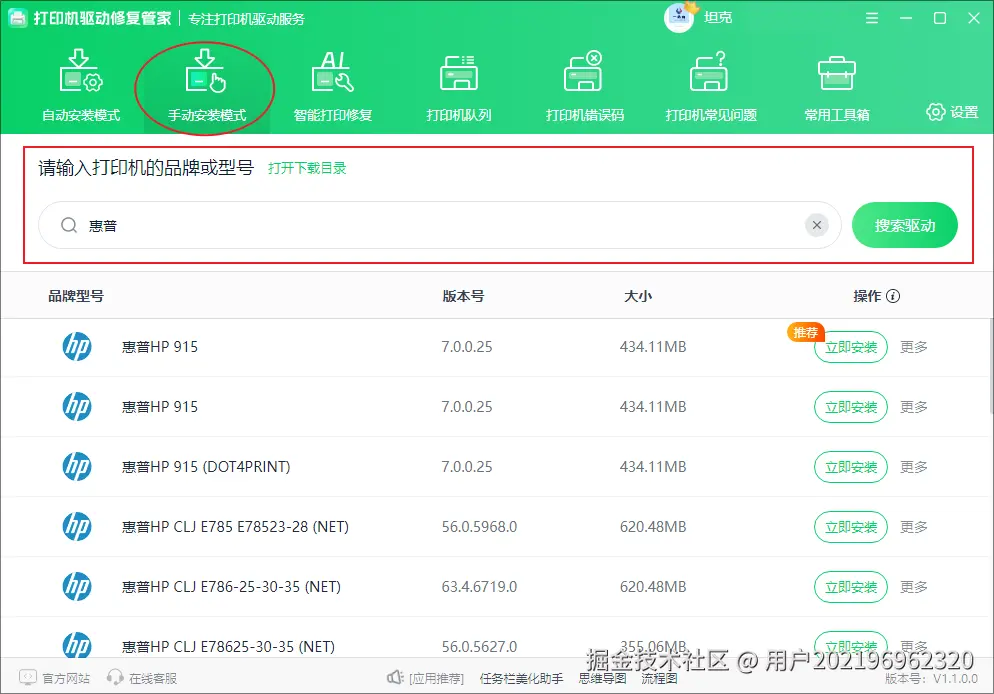Open the 流程图 link in the footer
The height and width of the screenshot is (694, 994).
pyautogui.click(x=659, y=679)
